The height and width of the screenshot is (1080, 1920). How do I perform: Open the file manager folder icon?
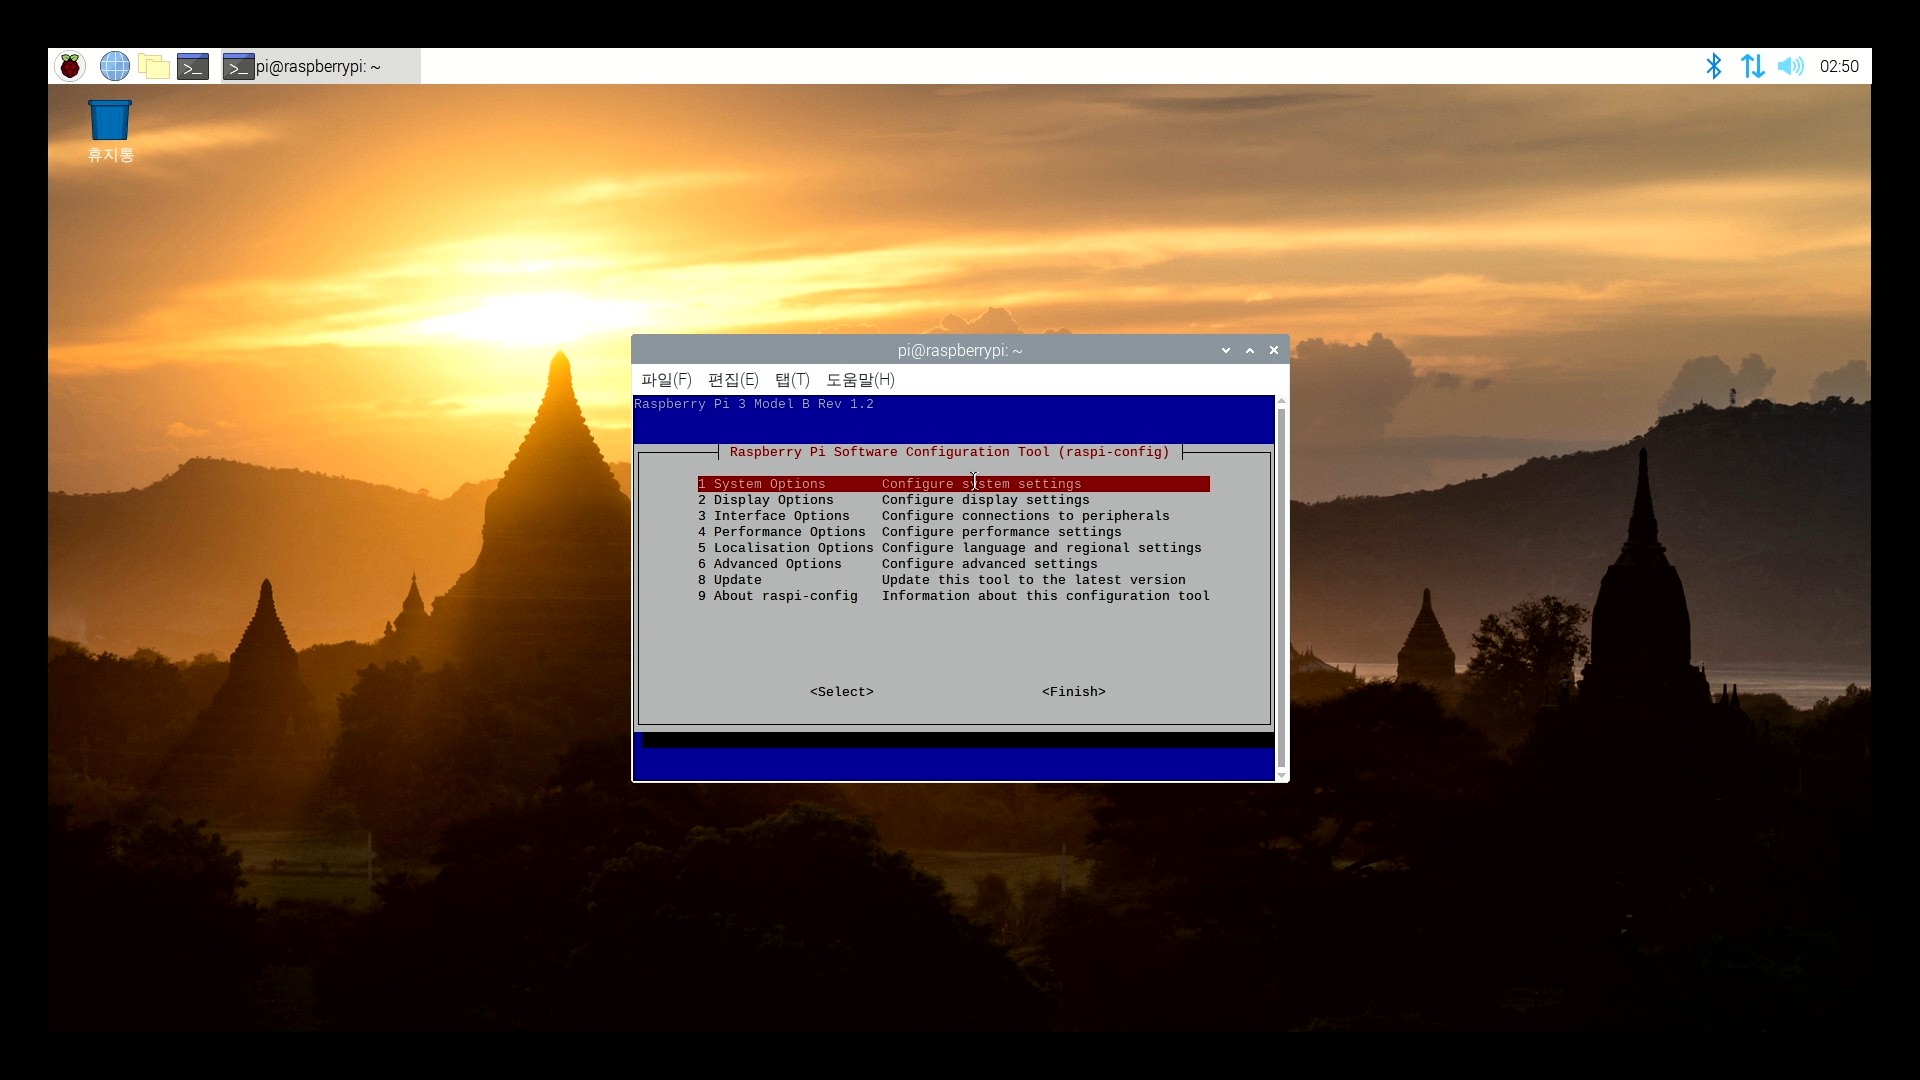pyautogui.click(x=153, y=67)
